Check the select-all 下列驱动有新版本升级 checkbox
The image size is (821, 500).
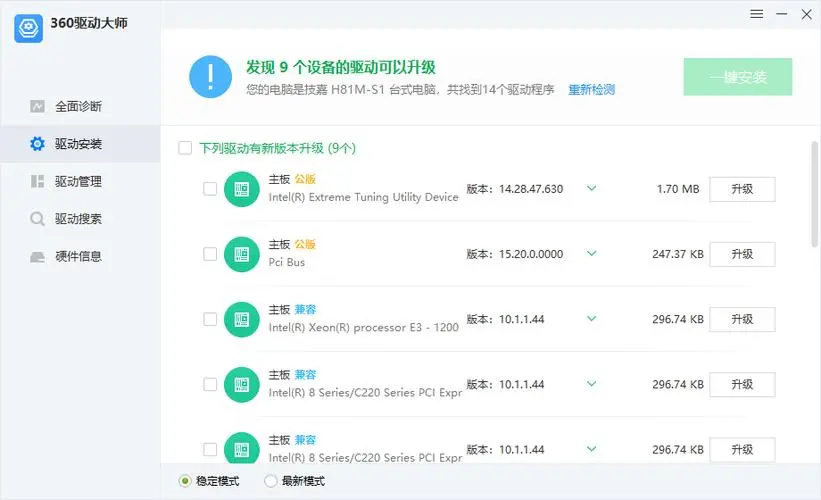185,148
